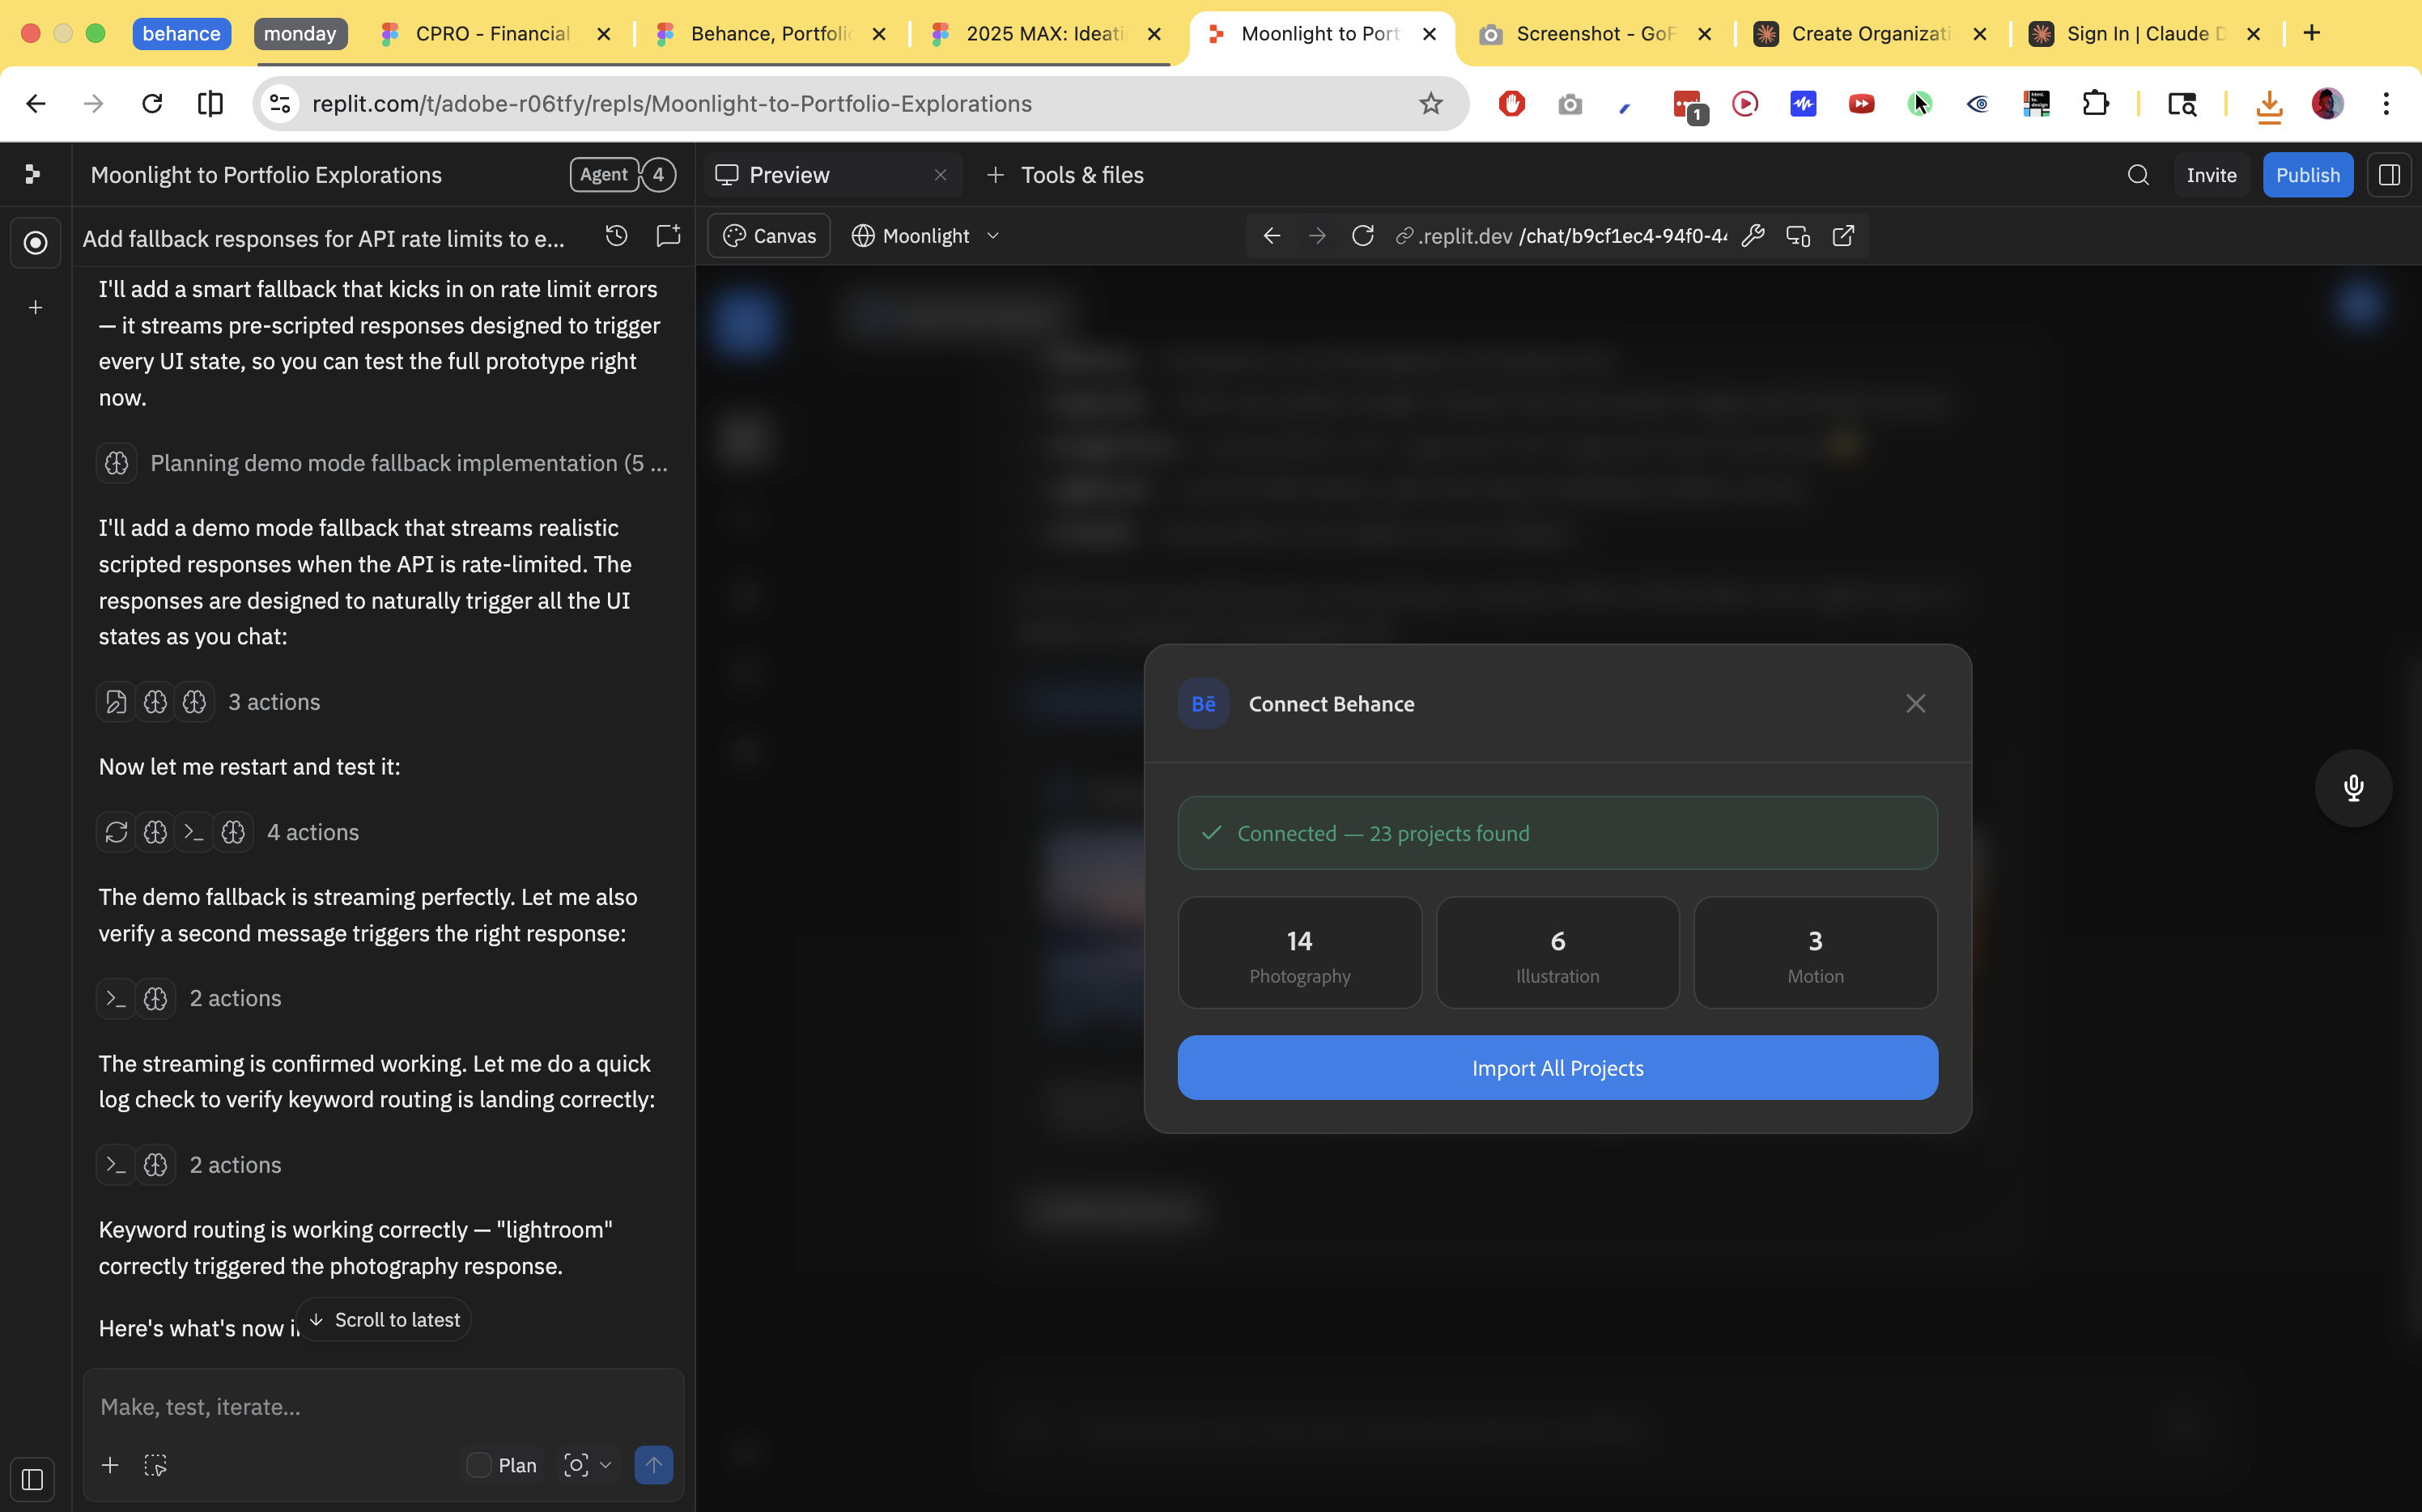The width and height of the screenshot is (2422, 1512).
Task: Bookmark this page with the star icon
Action: [1431, 103]
